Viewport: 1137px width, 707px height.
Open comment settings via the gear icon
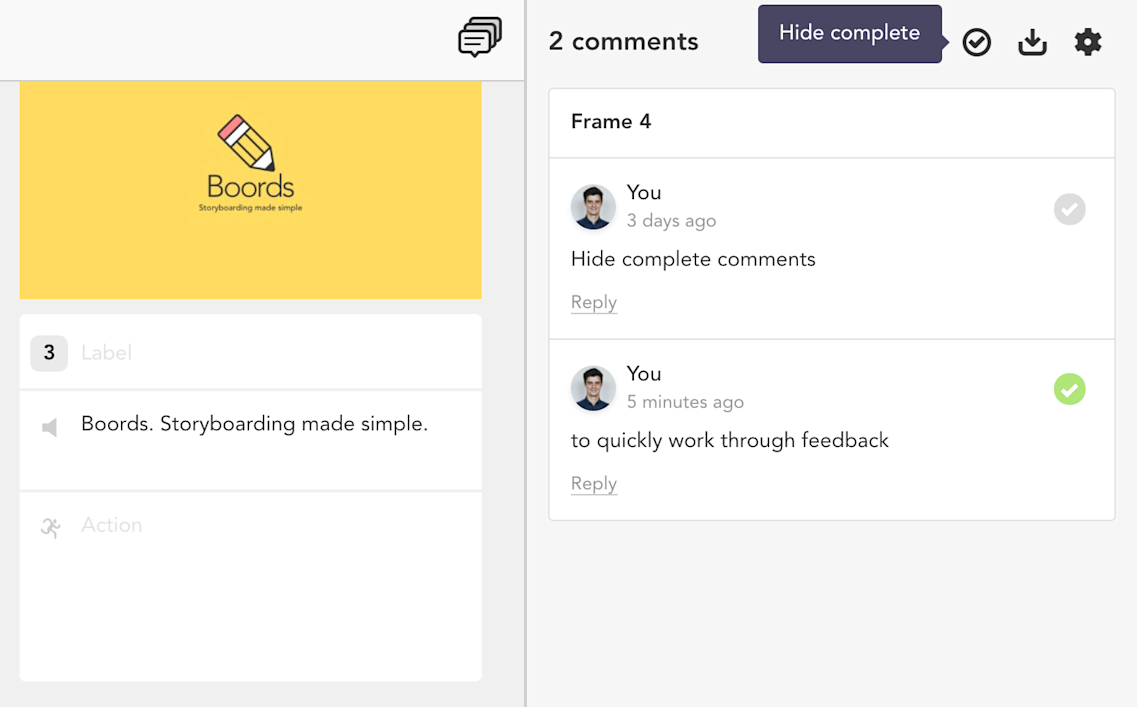(1087, 42)
